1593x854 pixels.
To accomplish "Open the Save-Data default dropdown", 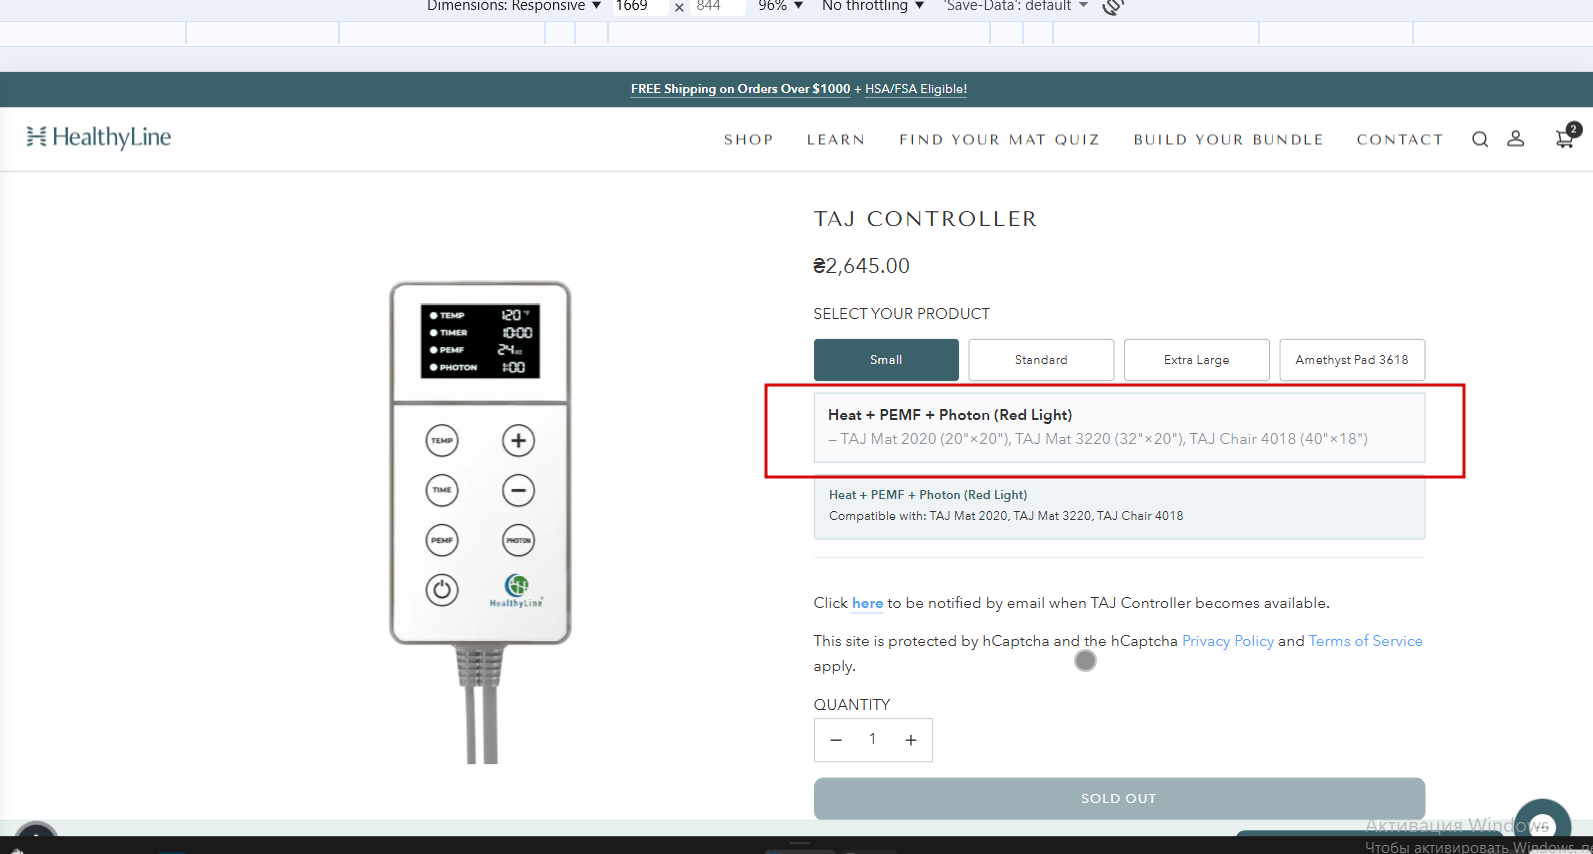I will click(1016, 6).
